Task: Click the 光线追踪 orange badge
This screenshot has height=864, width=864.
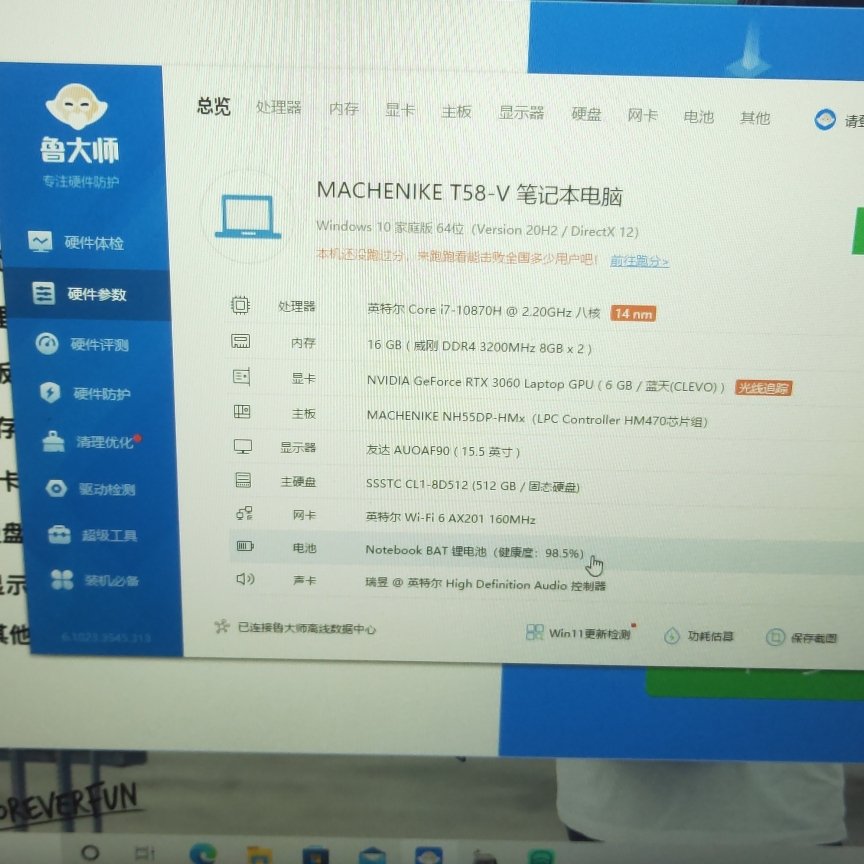Action: pos(763,388)
